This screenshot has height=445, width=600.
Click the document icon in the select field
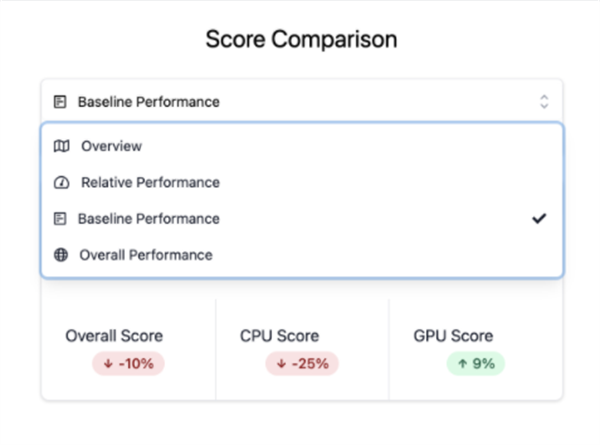[x=60, y=102]
